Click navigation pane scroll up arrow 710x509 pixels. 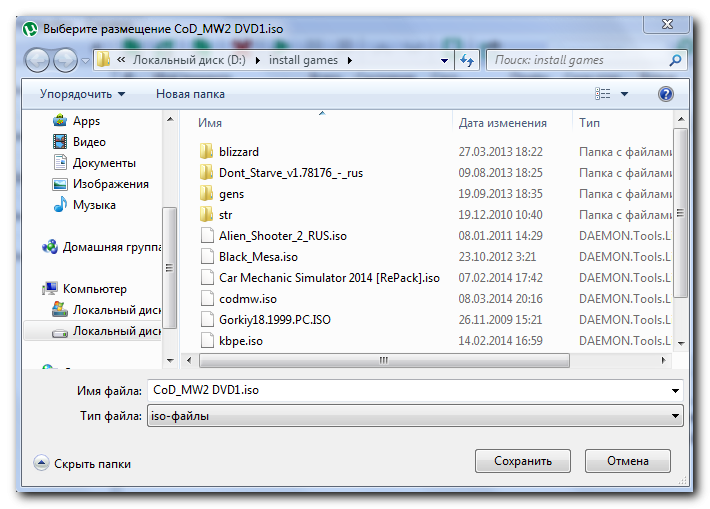(170, 120)
